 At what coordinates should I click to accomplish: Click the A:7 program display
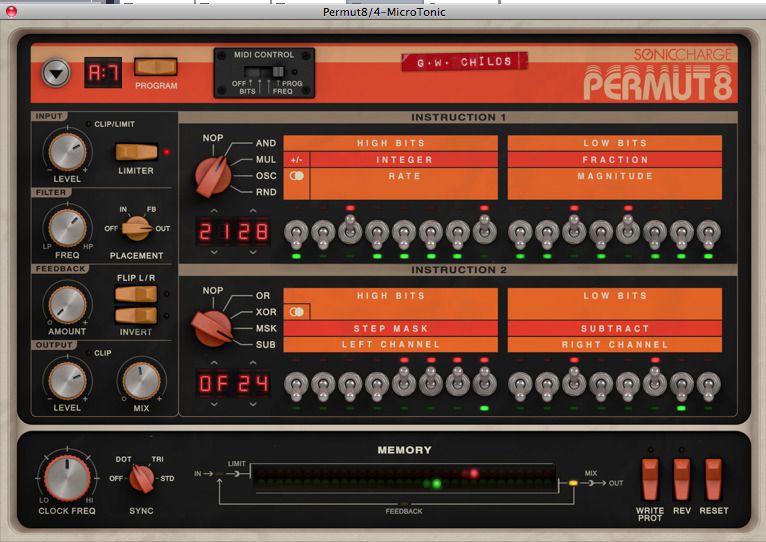coord(103,72)
